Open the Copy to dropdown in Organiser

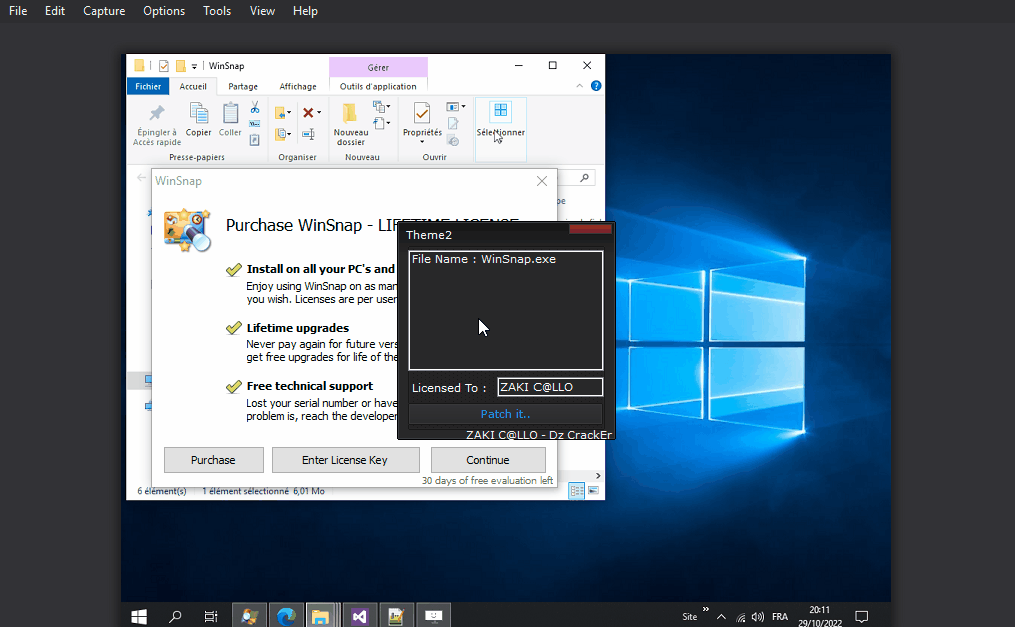click(x=283, y=134)
